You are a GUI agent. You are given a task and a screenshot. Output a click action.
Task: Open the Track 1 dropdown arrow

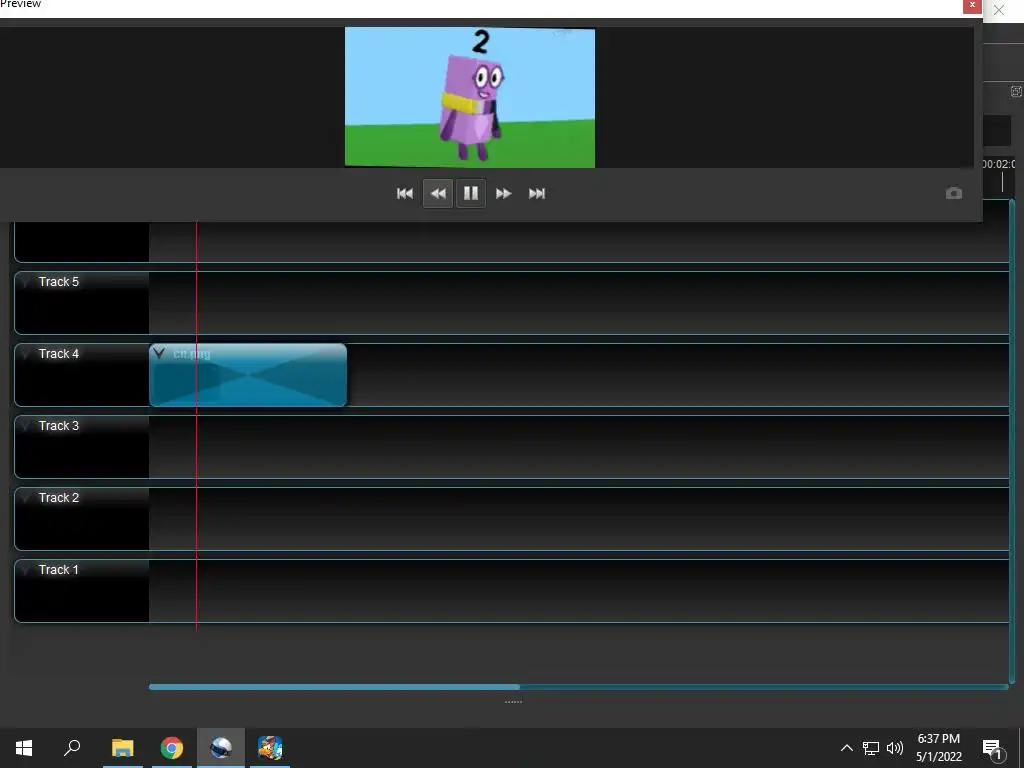26,569
